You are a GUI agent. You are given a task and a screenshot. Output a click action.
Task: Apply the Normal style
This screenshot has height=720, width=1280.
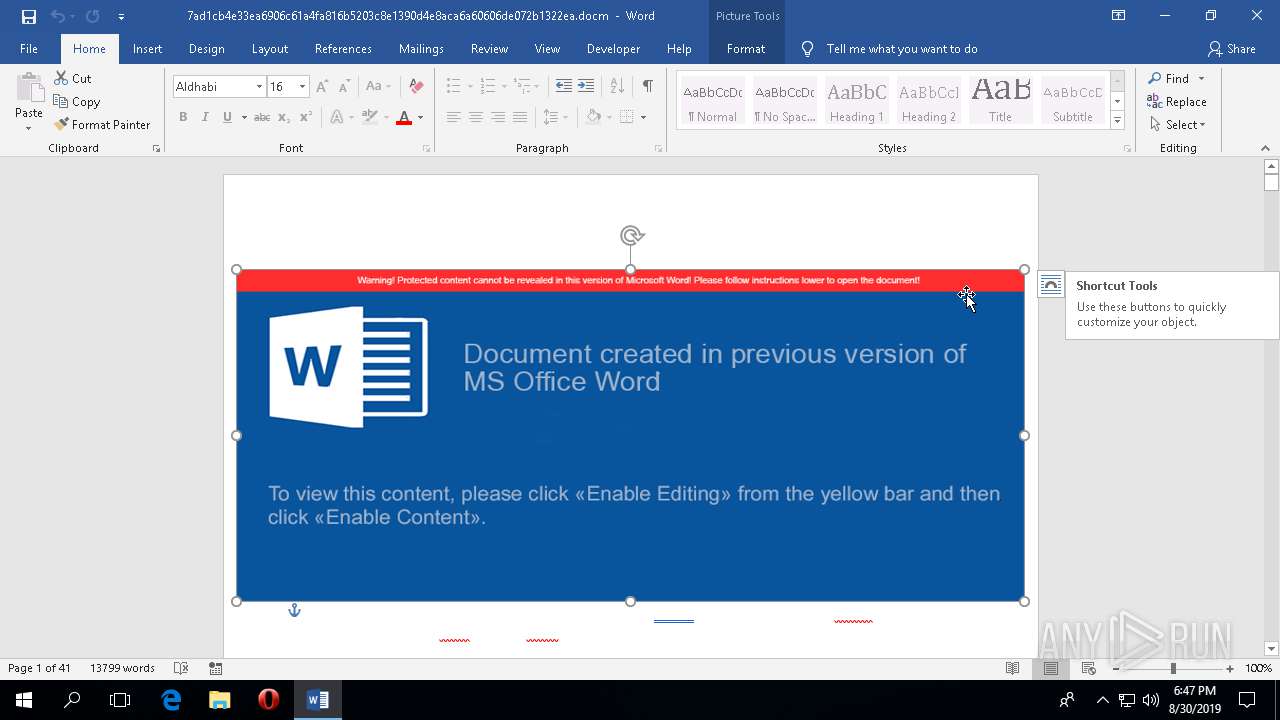(712, 101)
